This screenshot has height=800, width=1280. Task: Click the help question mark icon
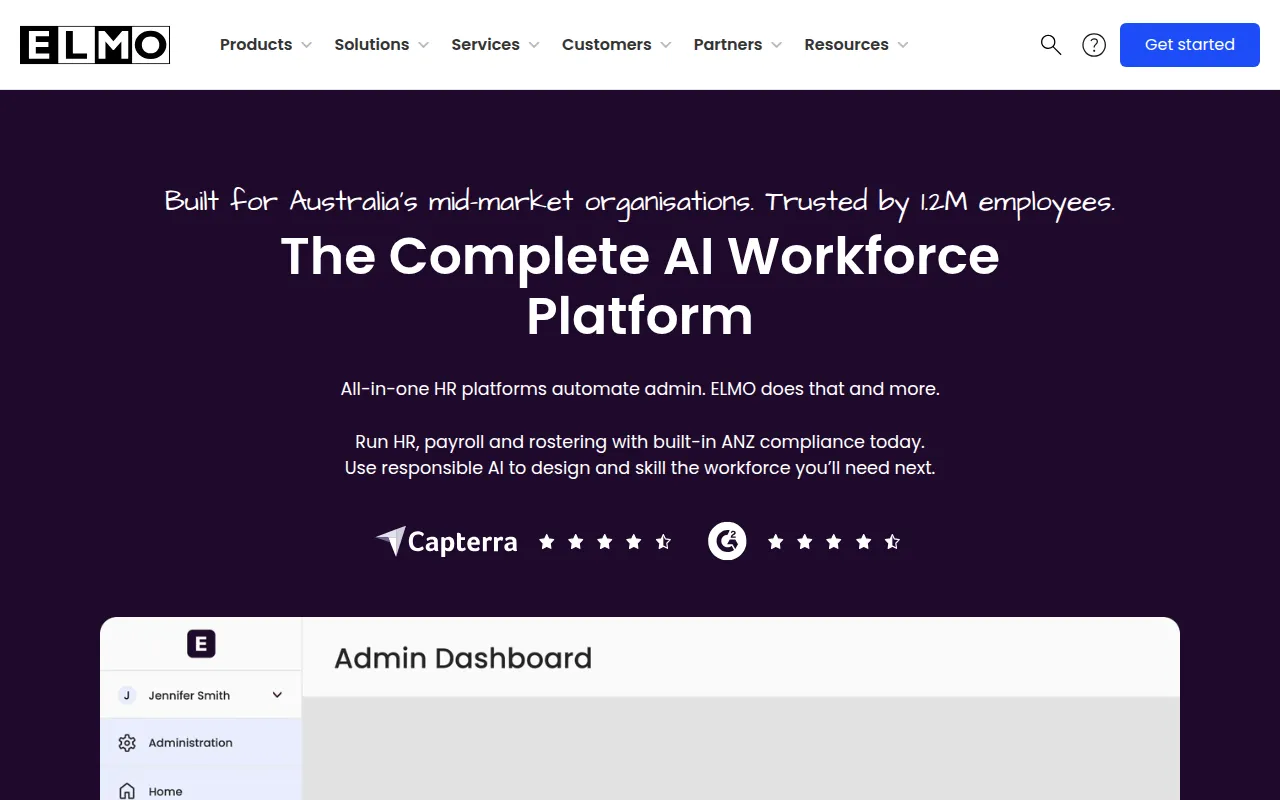(1094, 45)
